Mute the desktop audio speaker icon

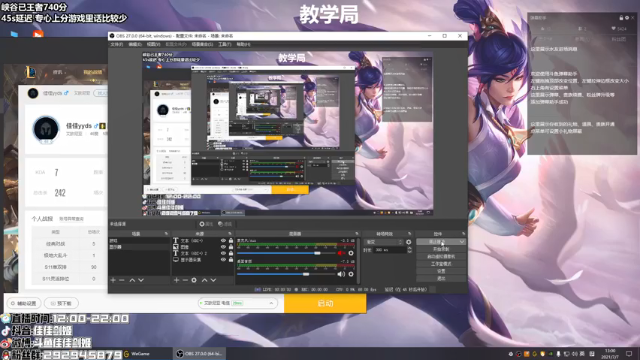coord(341,274)
